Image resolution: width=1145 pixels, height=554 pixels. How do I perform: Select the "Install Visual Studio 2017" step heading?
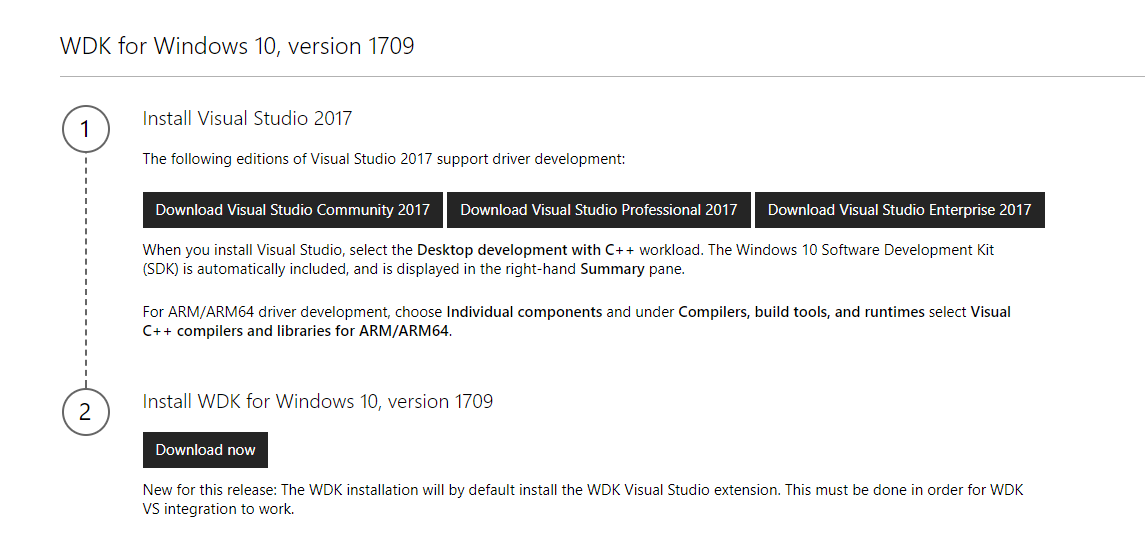pyautogui.click(x=247, y=119)
